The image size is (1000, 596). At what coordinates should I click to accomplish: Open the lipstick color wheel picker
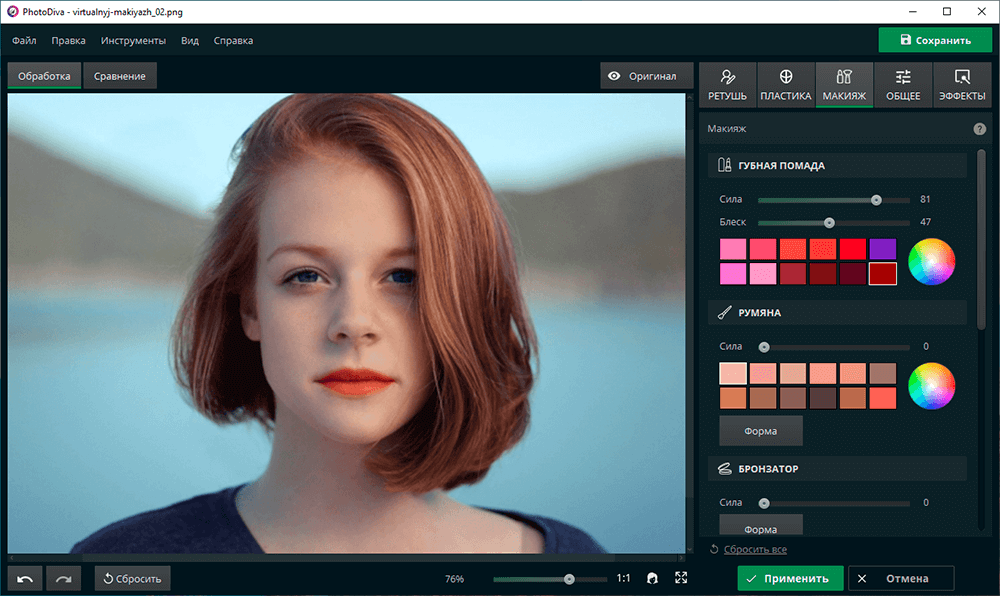pos(931,261)
